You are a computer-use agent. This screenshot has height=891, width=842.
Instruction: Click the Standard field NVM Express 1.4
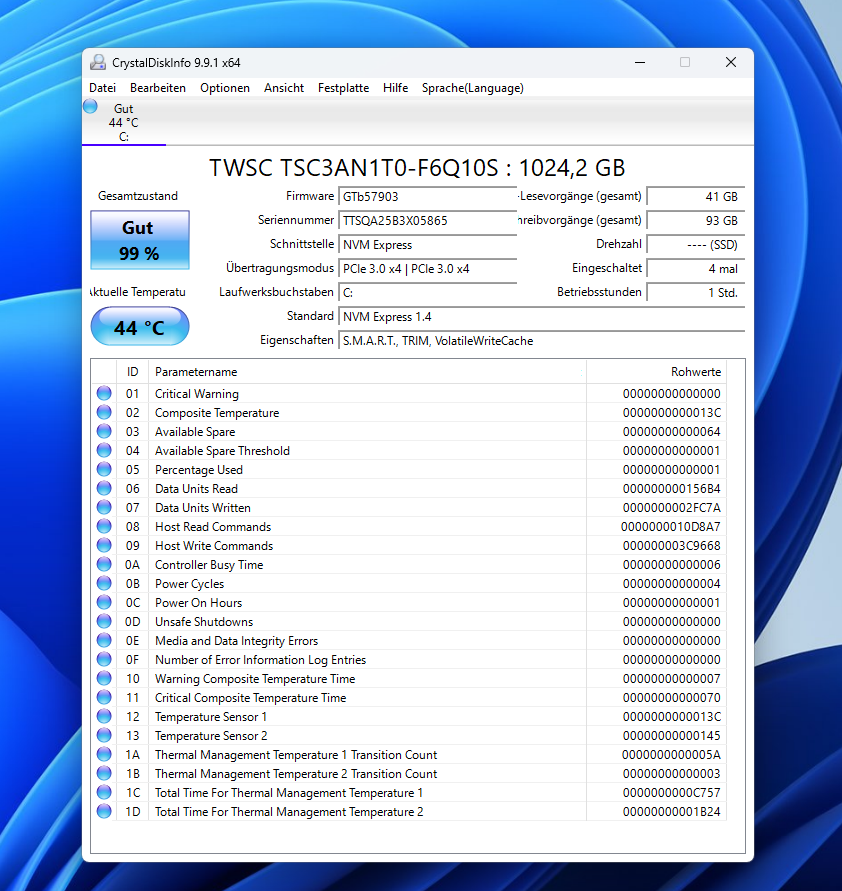coord(541,317)
